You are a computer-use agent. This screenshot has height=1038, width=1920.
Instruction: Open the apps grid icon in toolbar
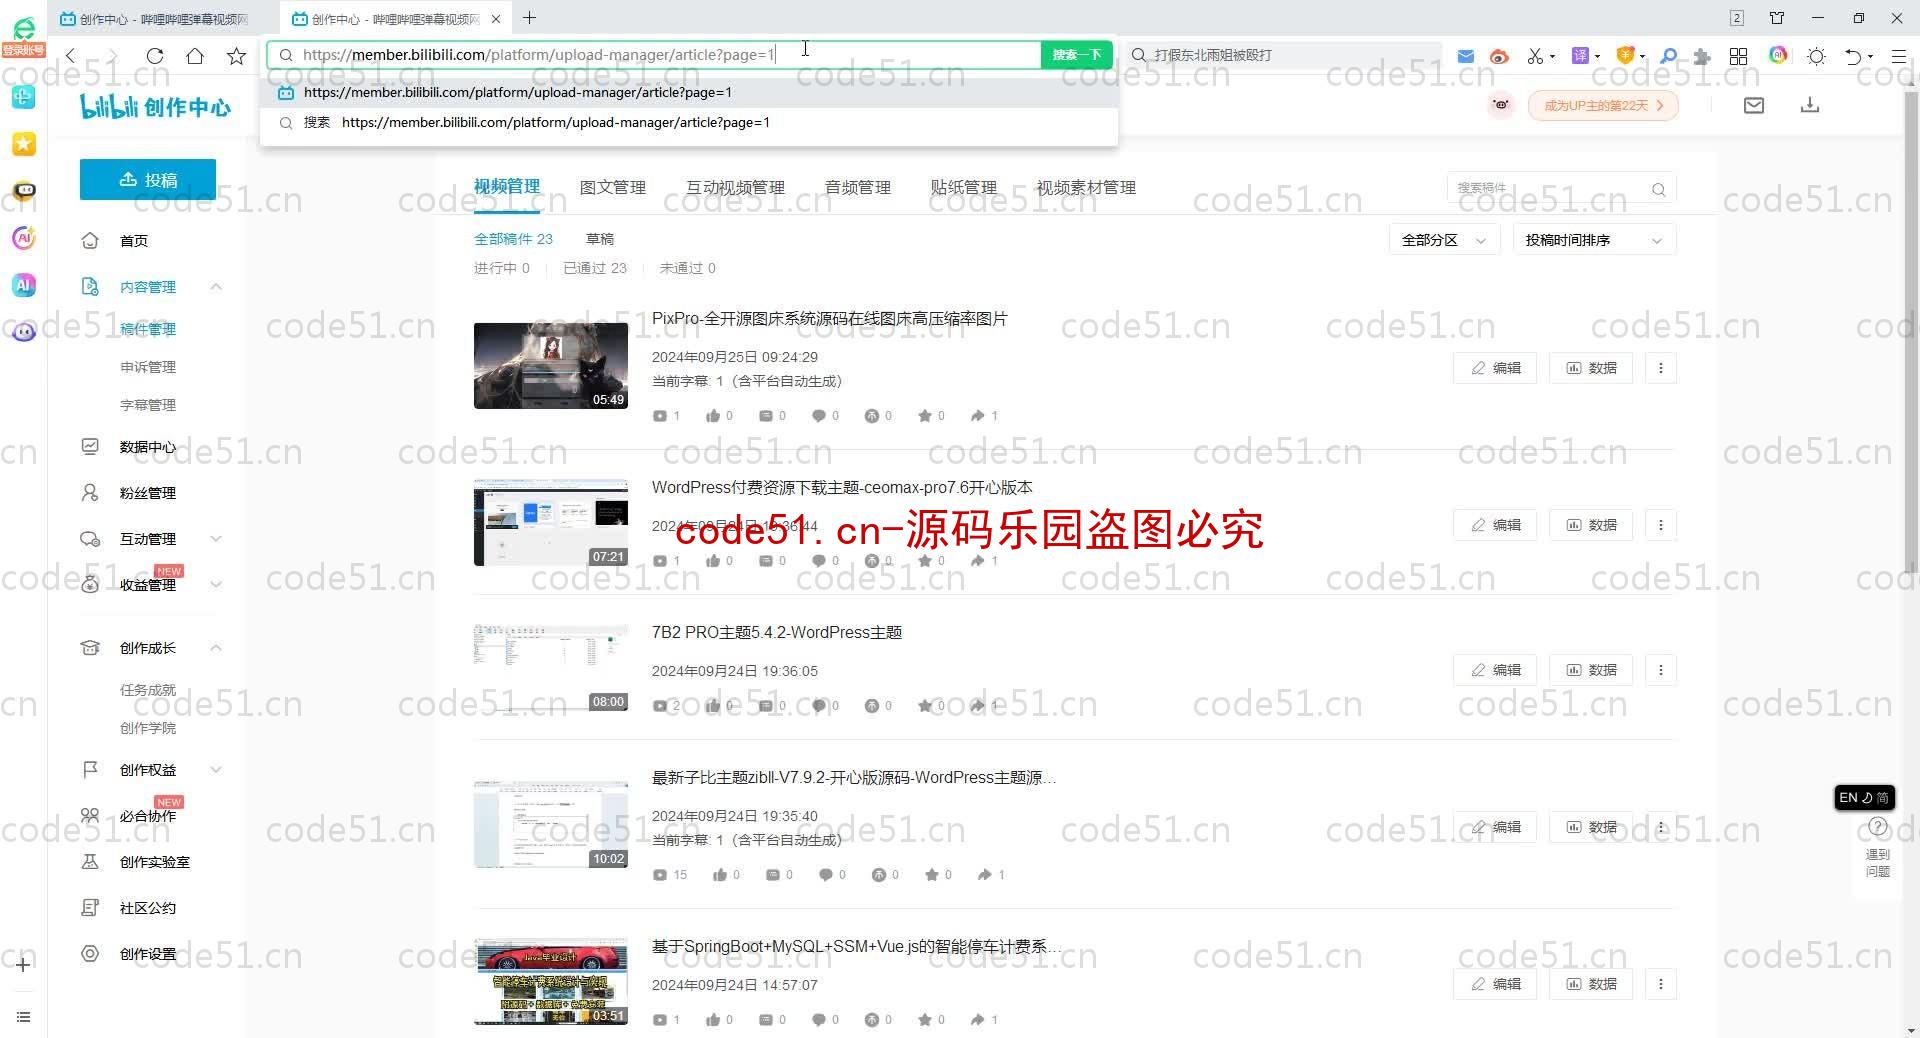coord(1738,56)
